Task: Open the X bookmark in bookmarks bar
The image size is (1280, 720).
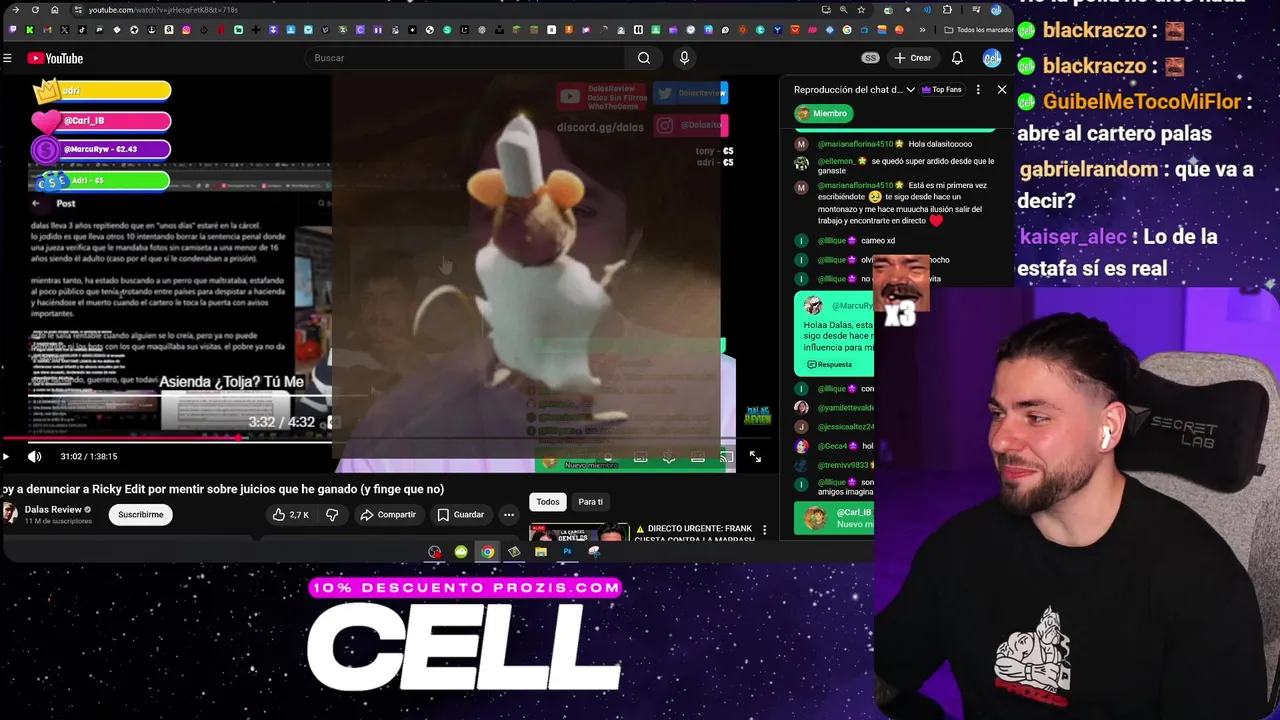Action: (x=65, y=30)
